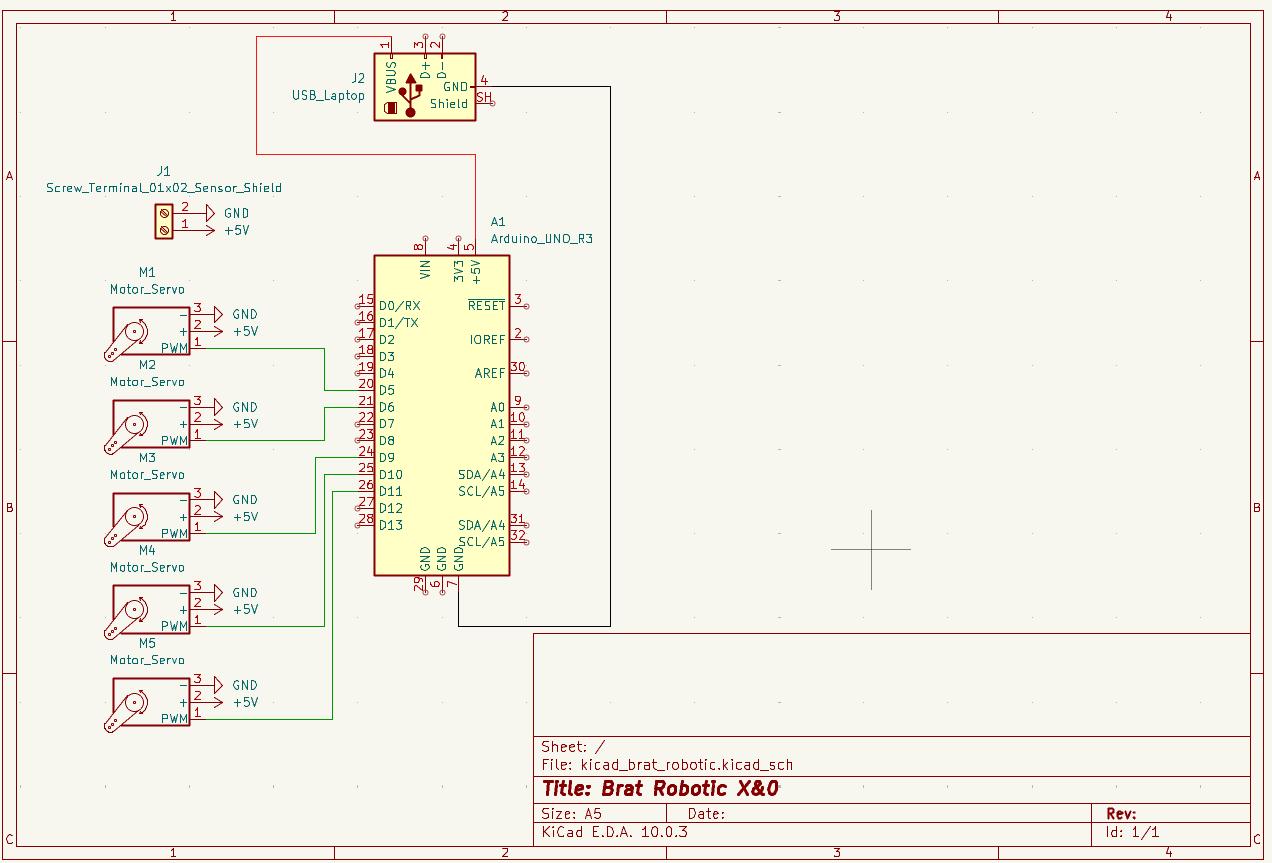This screenshot has width=1272, height=863.
Task: Click the M5 reference label
Action: (x=147, y=643)
